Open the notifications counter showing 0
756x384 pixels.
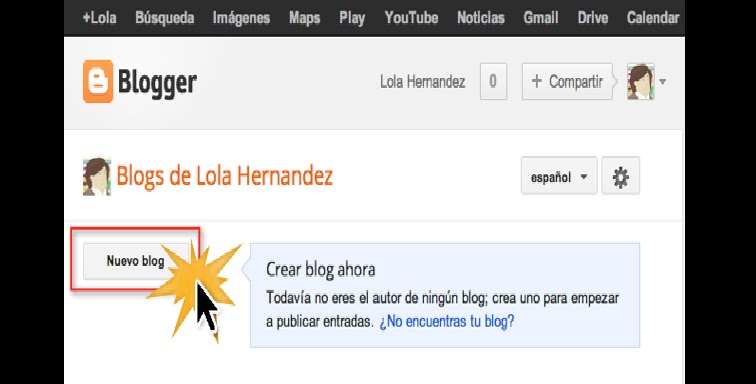(x=493, y=82)
